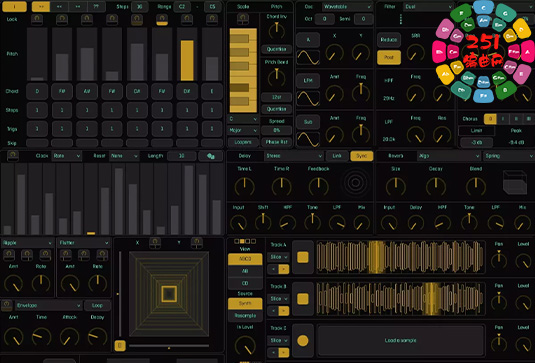The height and width of the screenshot is (363, 535).
Task: Click the first lock icon under Flutter
Action: click(66, 255)
